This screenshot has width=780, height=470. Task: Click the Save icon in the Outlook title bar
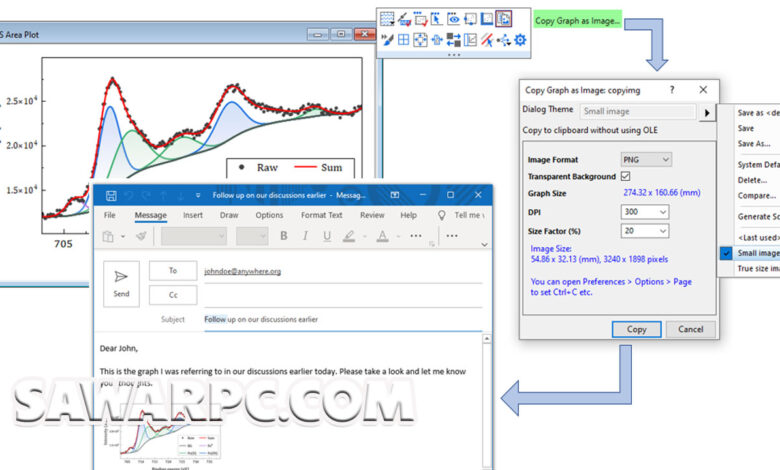(111, 195)
